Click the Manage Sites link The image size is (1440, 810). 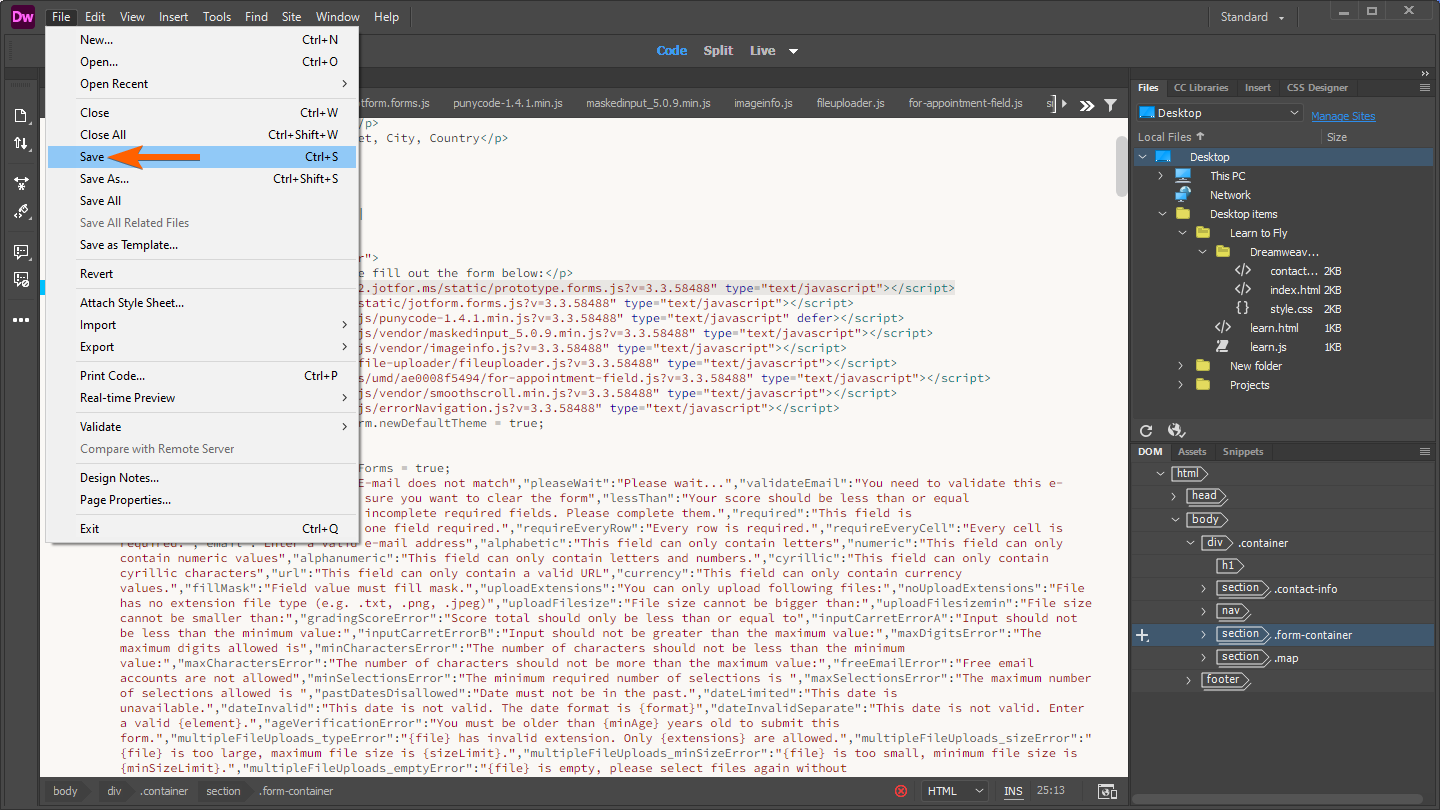pos(1342,116)
